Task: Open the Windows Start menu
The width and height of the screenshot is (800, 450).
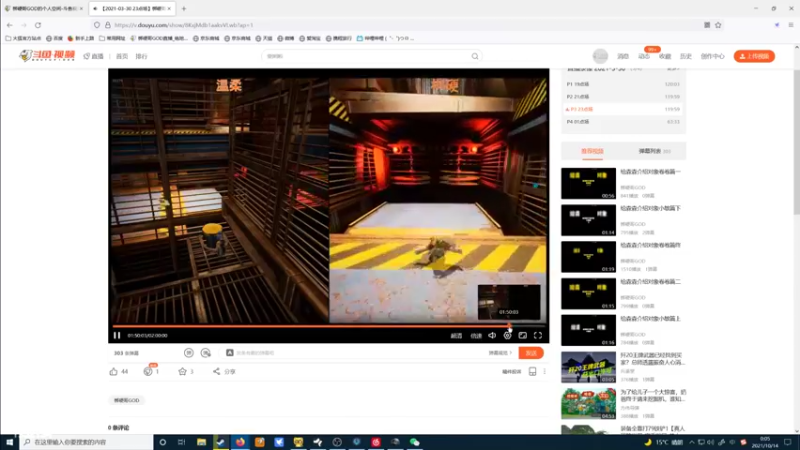Action: pyautogui.click(x=9, y=442)
